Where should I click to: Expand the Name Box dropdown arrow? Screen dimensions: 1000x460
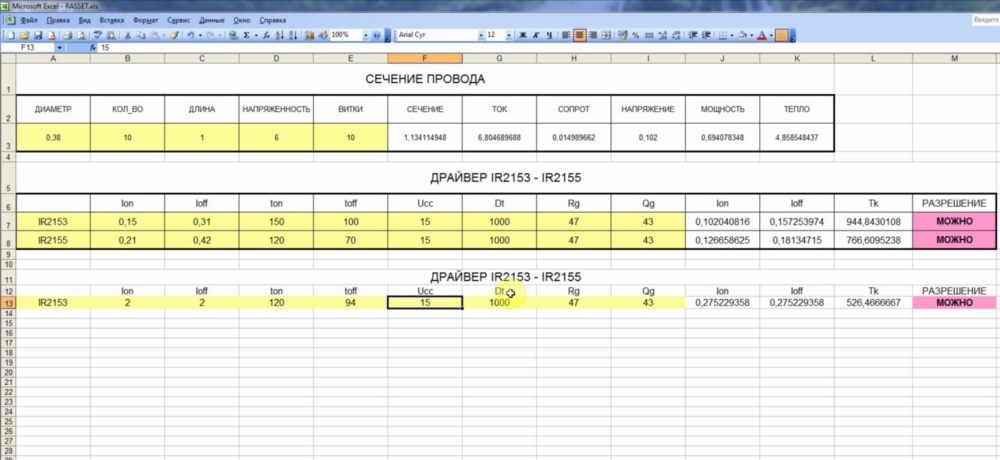[59, 48]
